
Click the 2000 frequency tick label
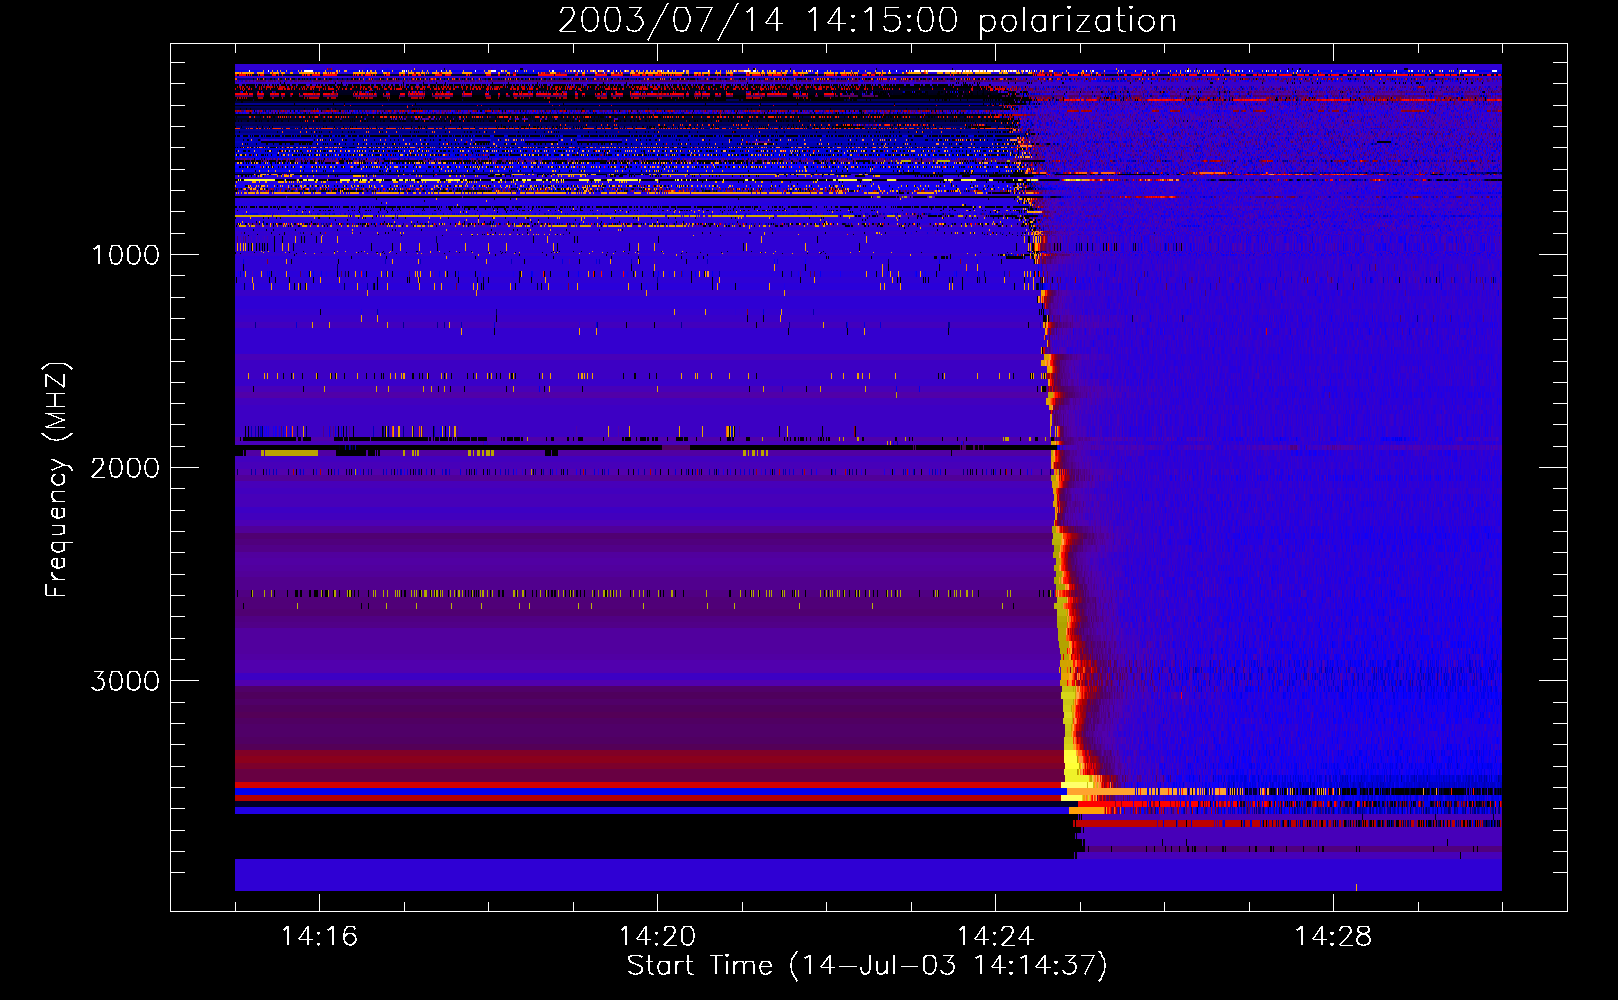click(125, 468)
